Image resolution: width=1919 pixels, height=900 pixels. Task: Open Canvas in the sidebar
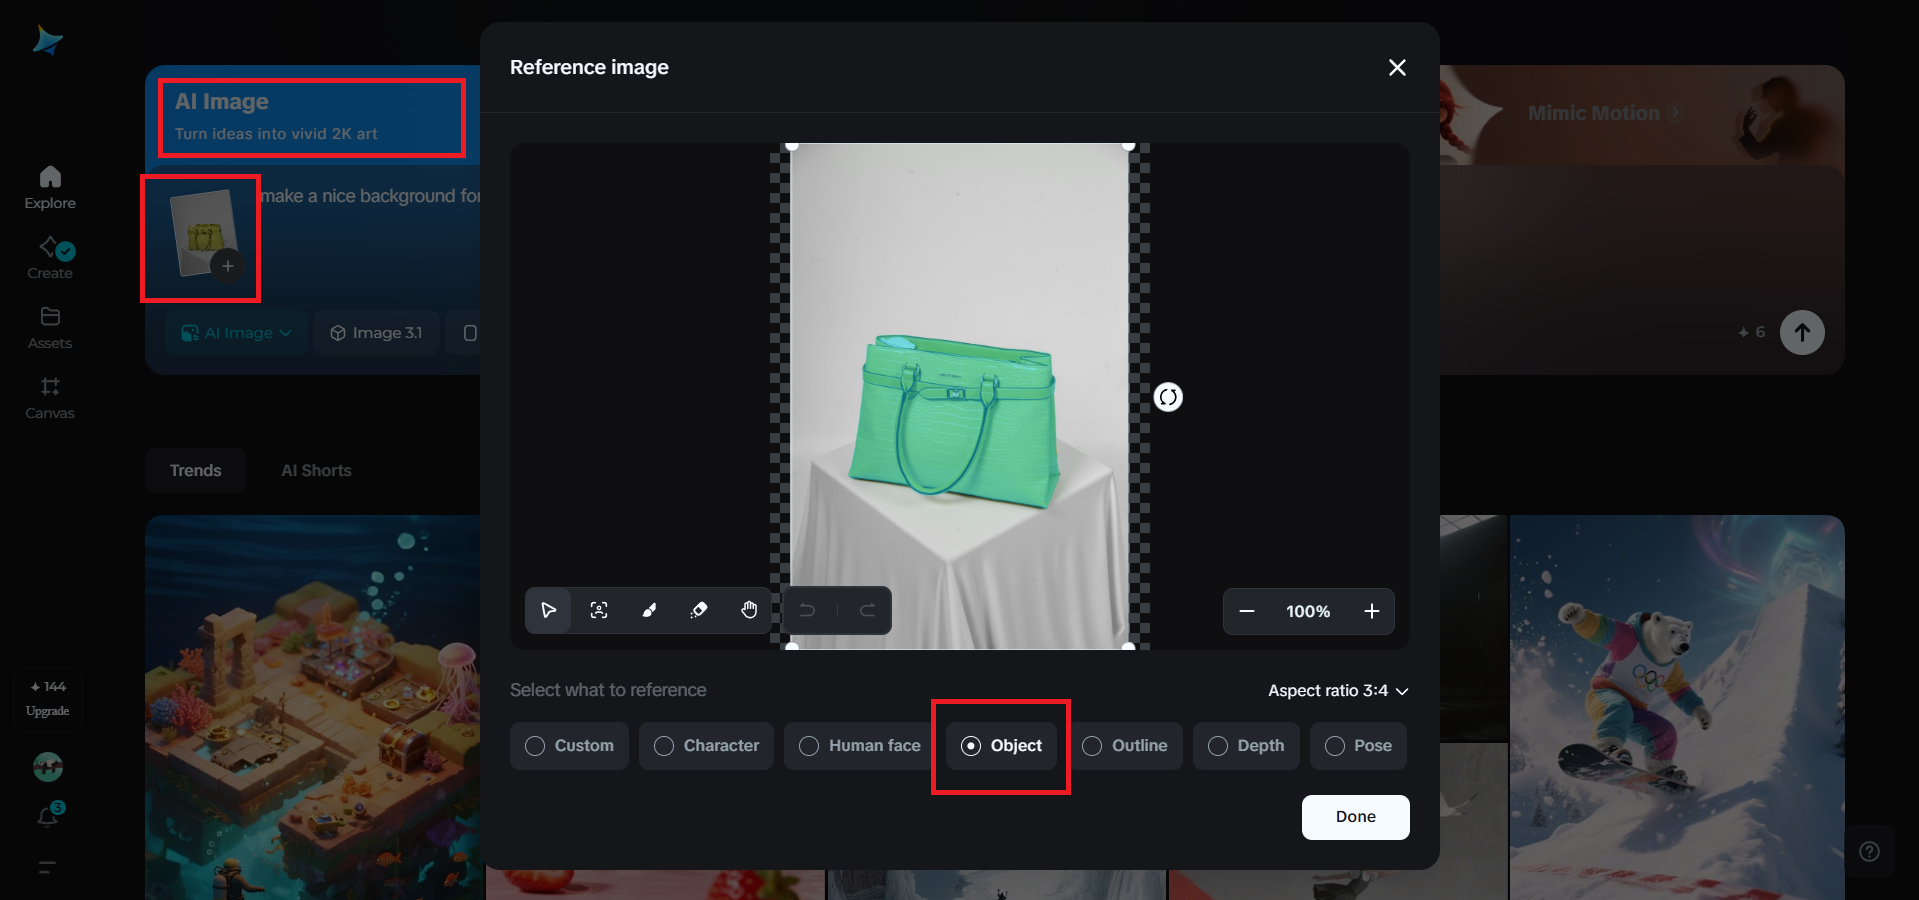pos(50,398)
